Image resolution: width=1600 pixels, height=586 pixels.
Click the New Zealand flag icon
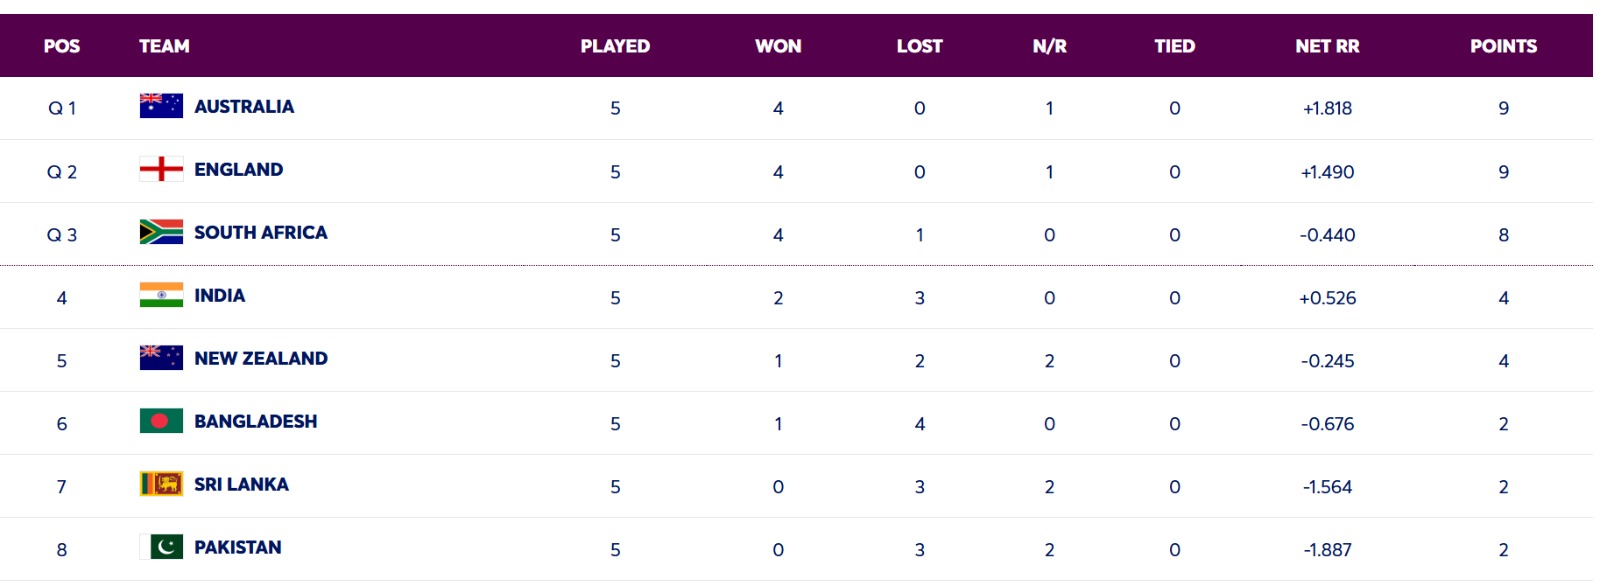pos(161,358)
